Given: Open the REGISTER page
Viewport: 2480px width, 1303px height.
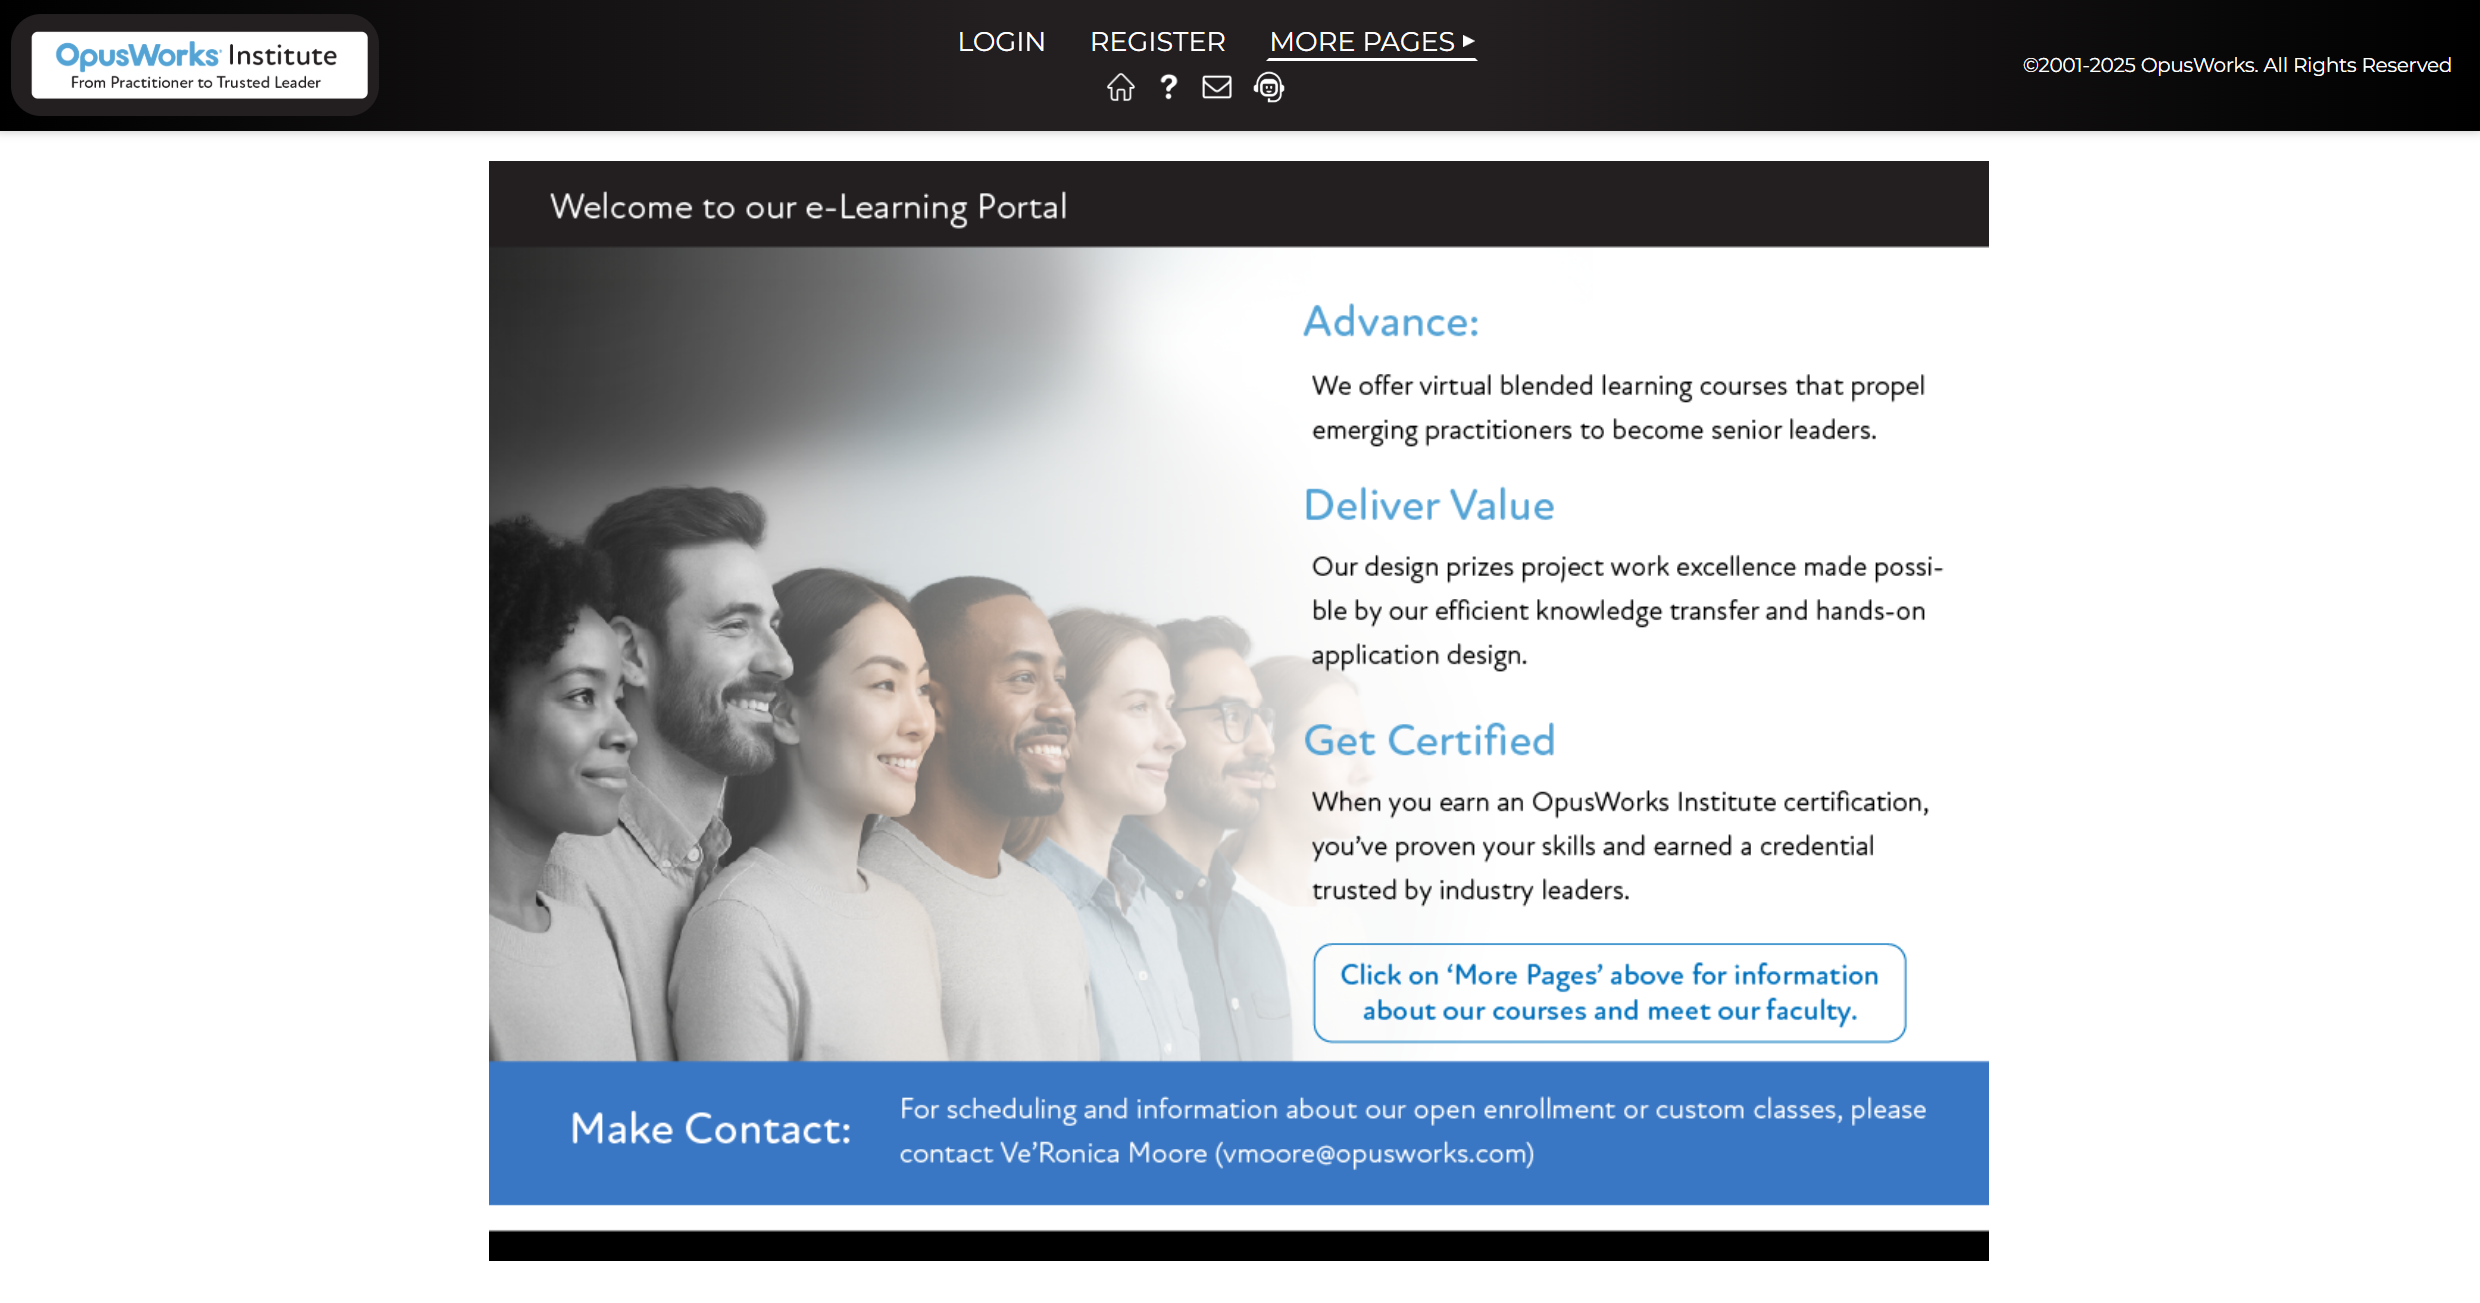Looking at the screenshot, I should tap(1157, 42).
